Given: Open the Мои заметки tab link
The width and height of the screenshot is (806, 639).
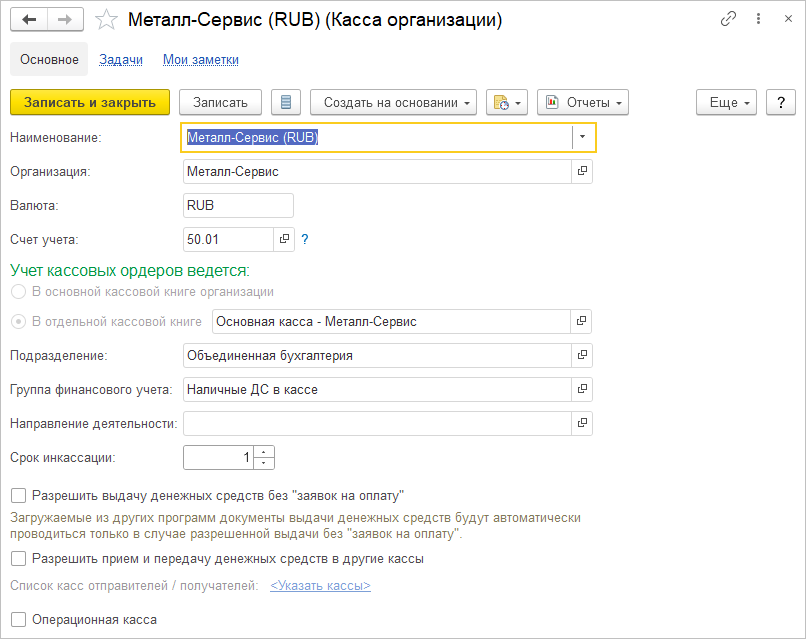Looking at the screenshot, I should click(x=201, y=60).
